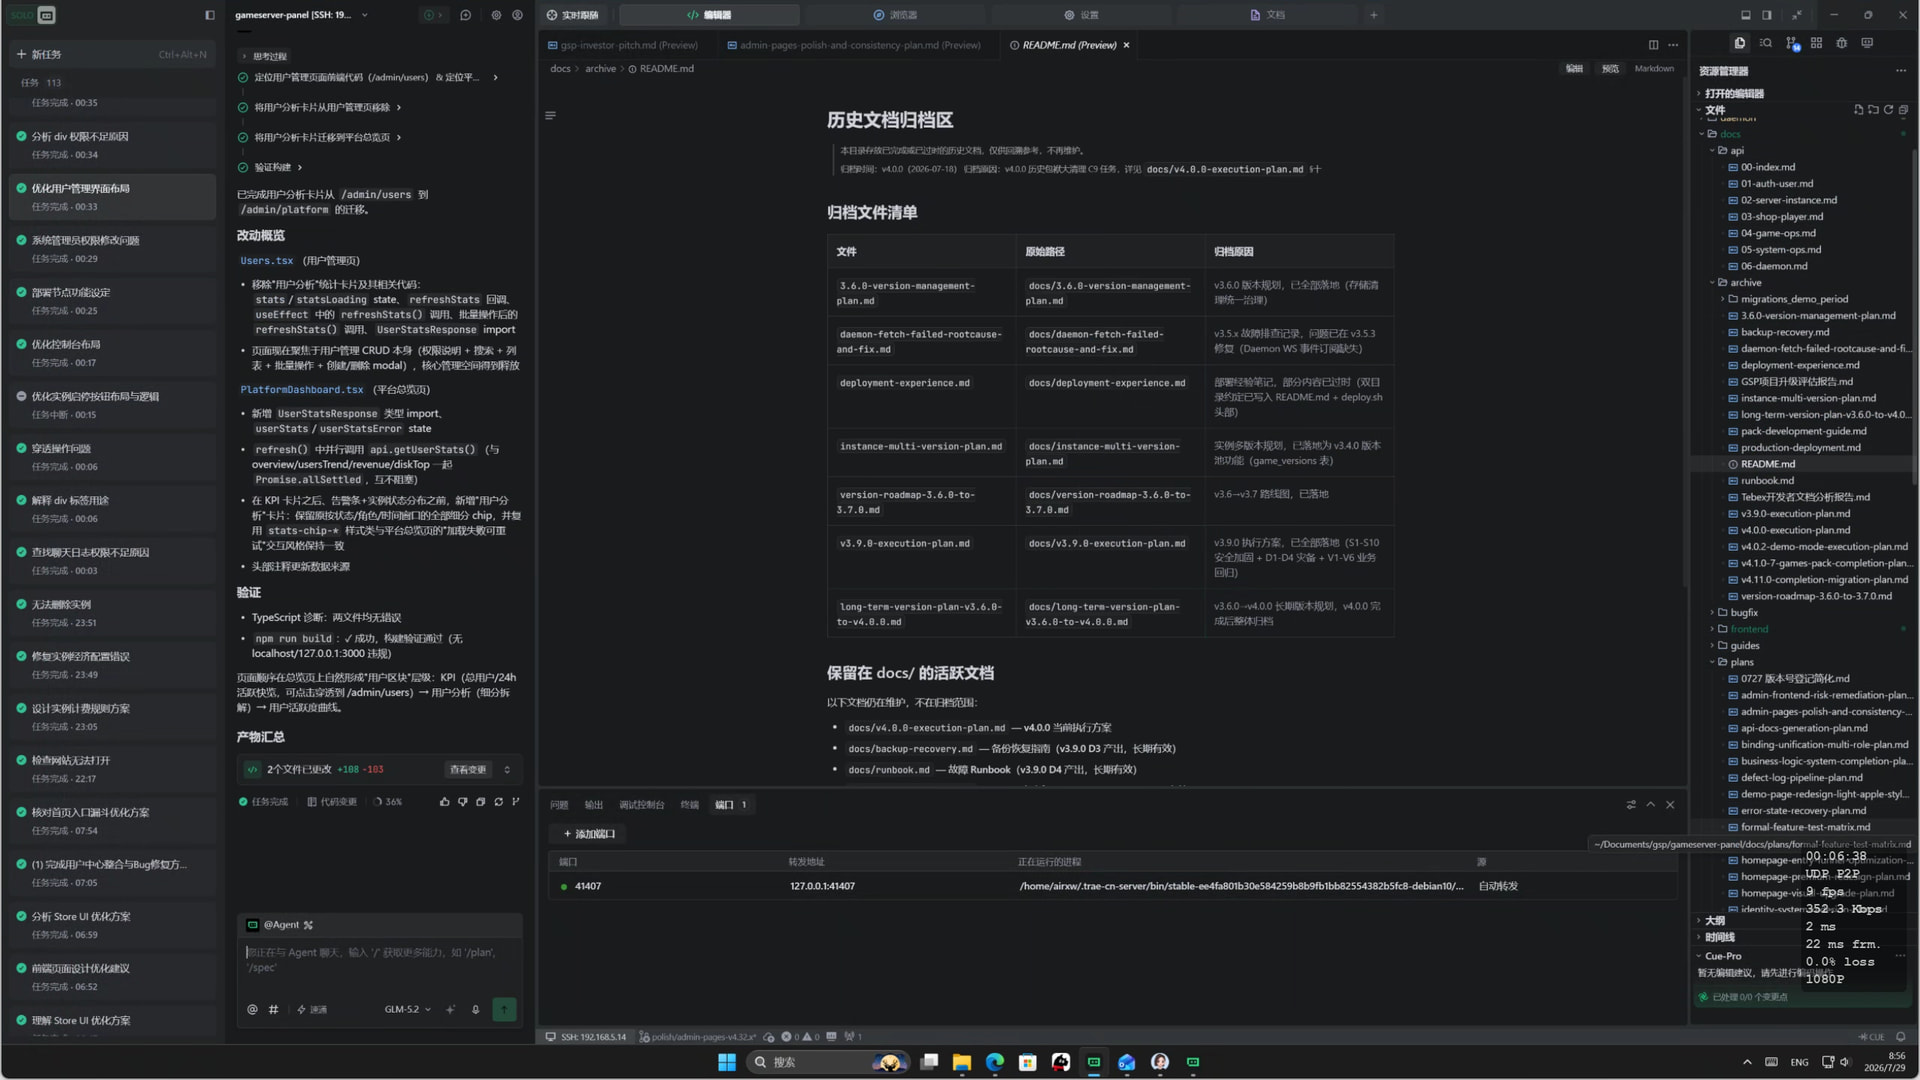Open GLM-5.2 model dropdown
The image size is (1920, 1080).
pyautogui.click(x=408, y=1010)
